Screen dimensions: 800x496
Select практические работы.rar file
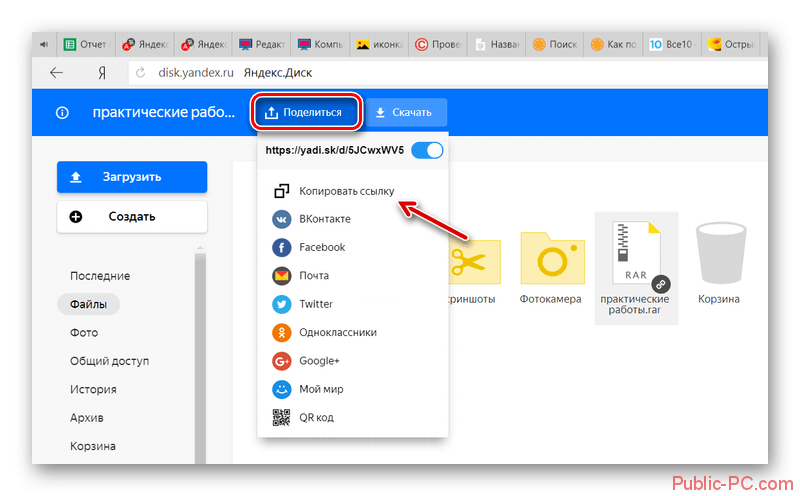pos(636,268)
